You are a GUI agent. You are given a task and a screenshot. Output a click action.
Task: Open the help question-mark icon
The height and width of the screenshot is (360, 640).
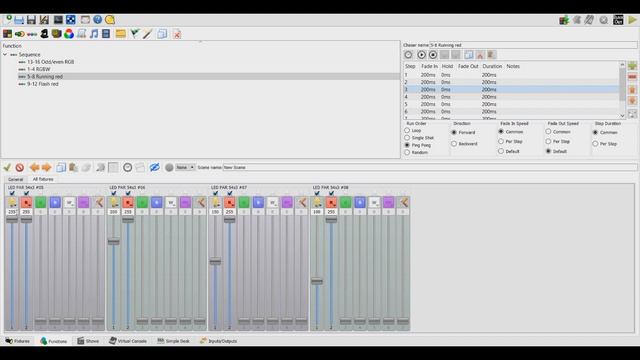click(97, 20)
